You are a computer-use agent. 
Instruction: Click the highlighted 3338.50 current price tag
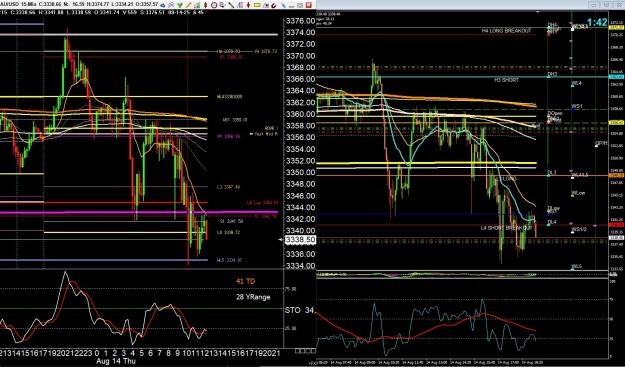pos(301,239)
